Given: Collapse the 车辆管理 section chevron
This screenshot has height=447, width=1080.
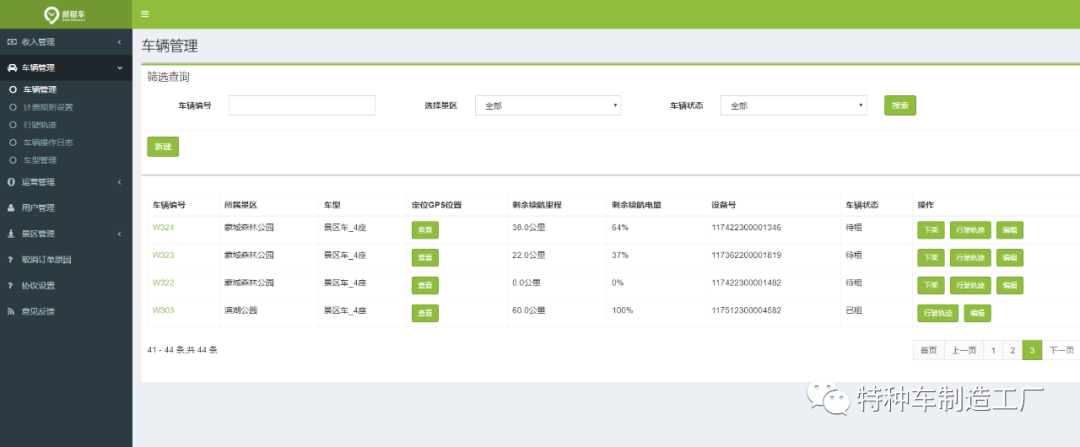Looking at the screenshot, I should coord(119,68).
